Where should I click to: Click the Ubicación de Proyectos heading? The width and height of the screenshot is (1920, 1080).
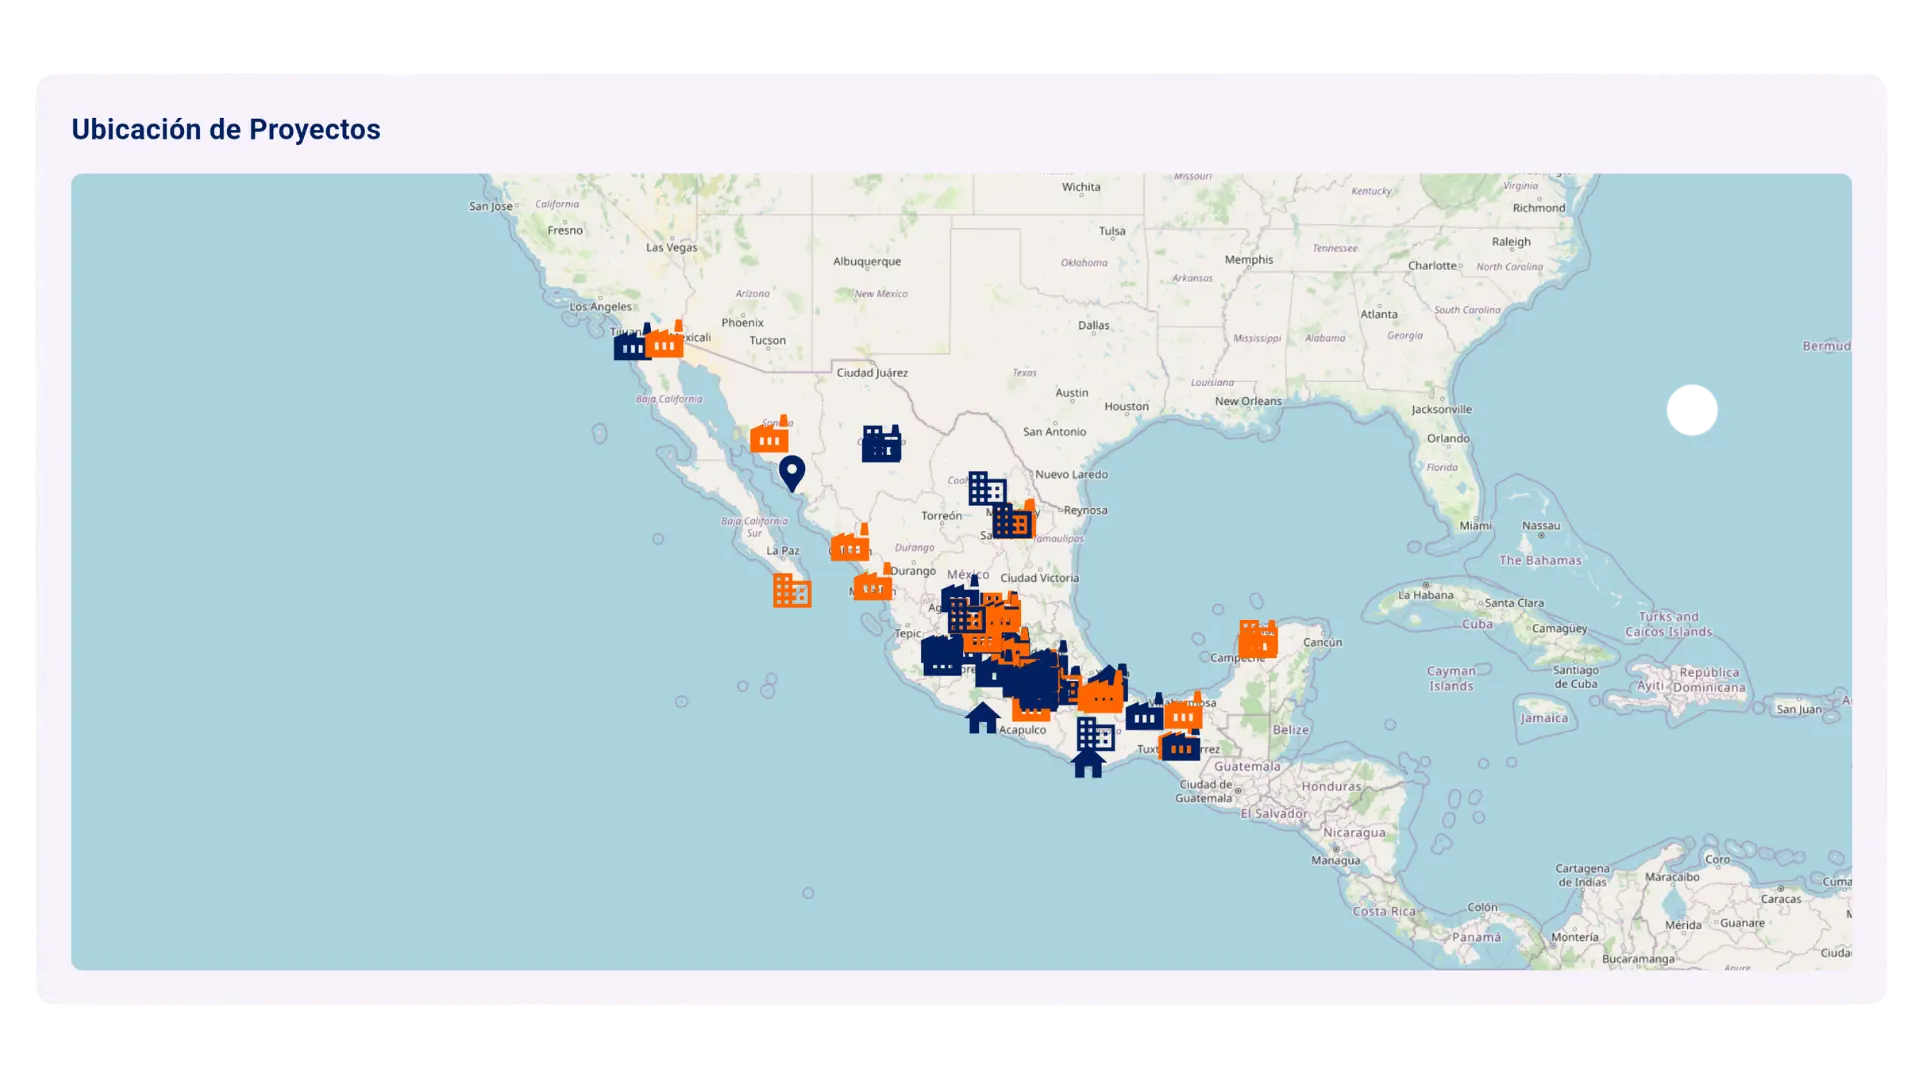click(226, 129)
